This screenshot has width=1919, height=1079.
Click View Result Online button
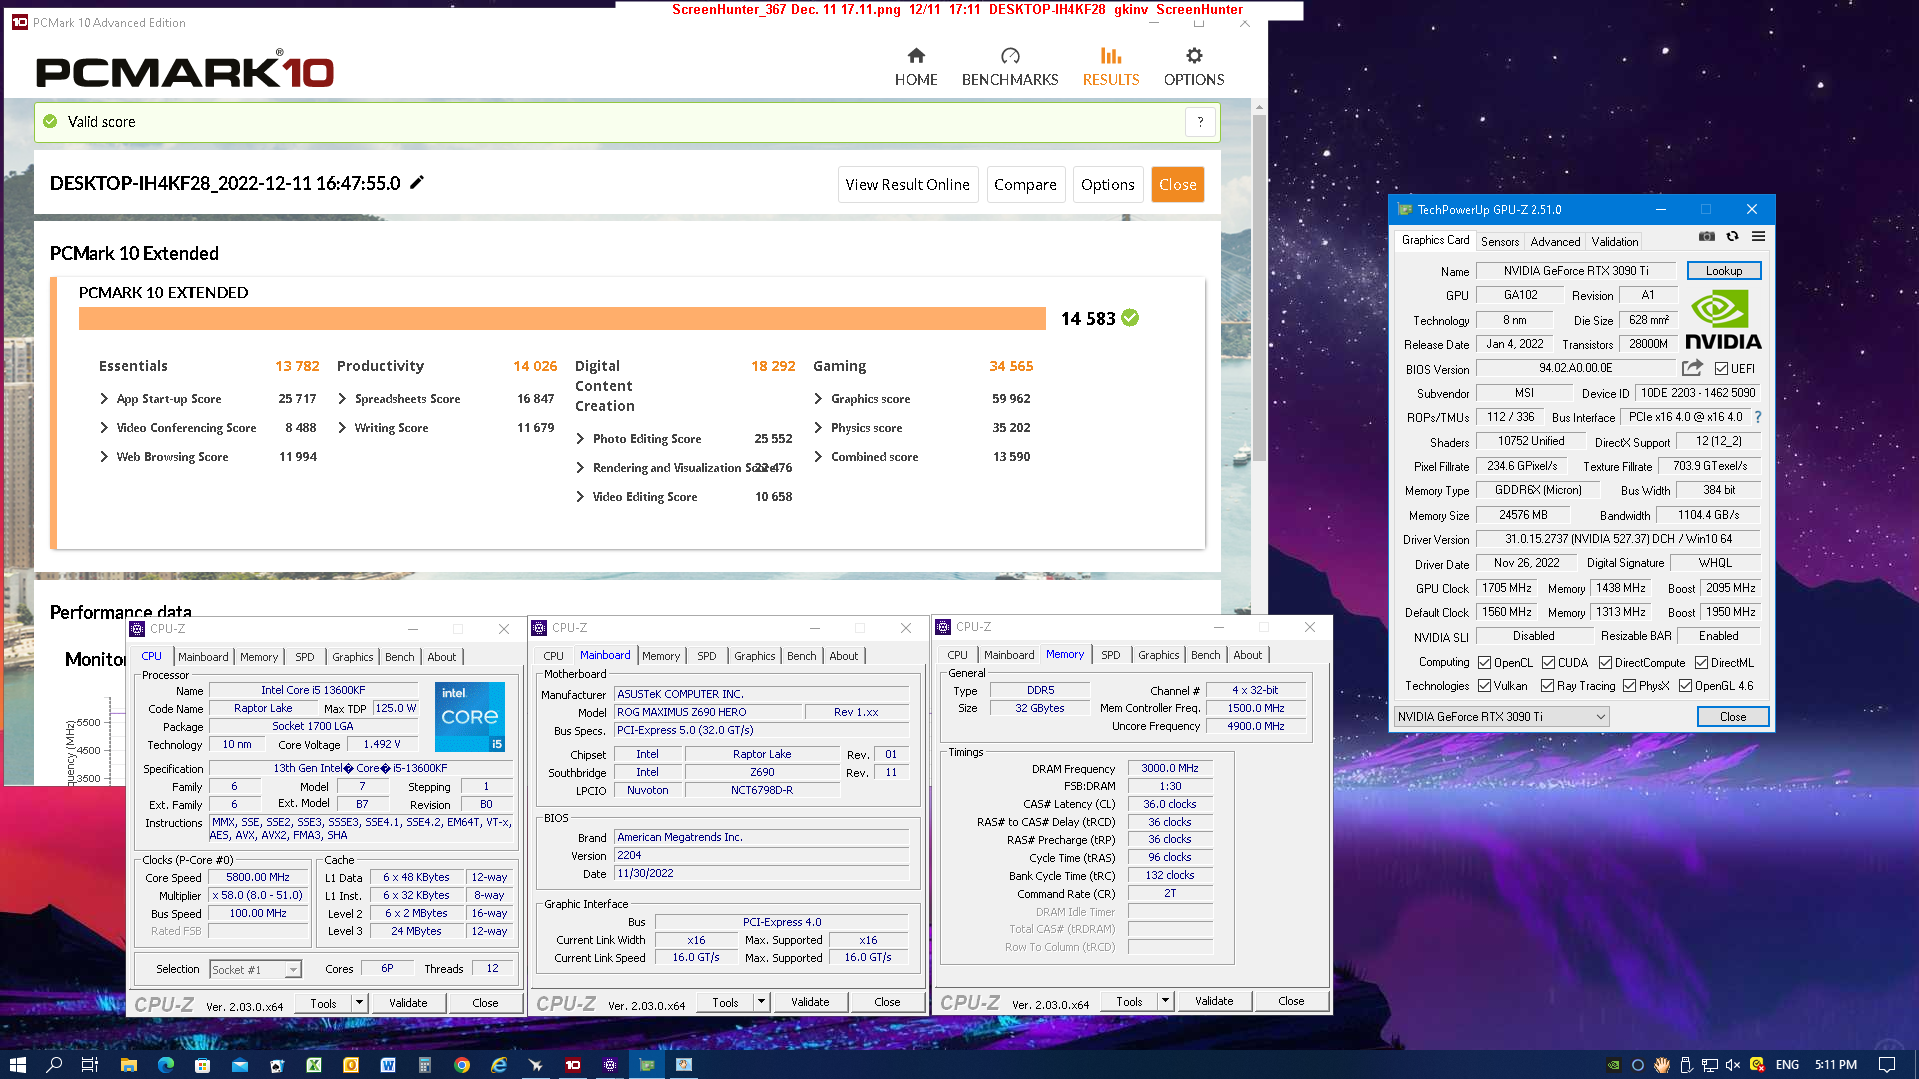pos(907,185)
